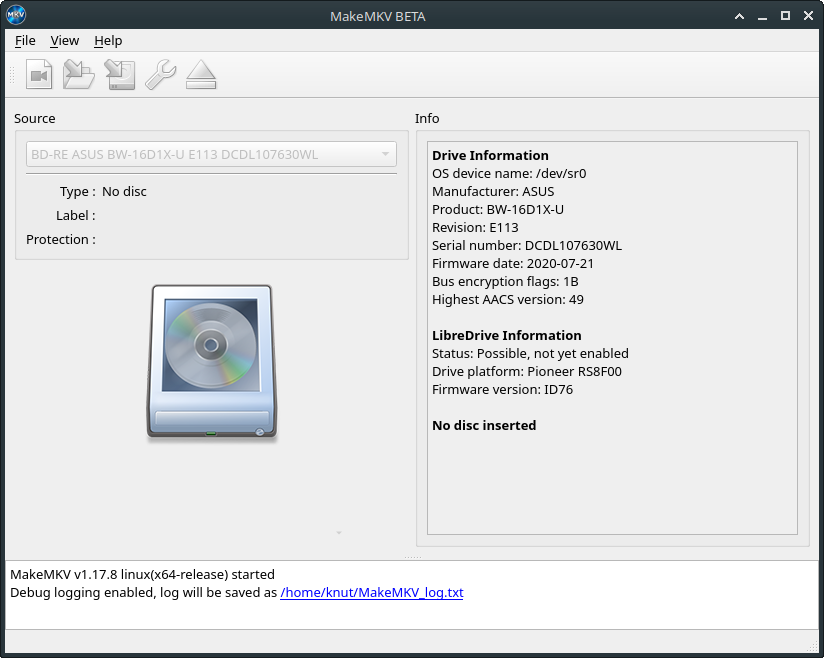Click the large disc drive image
The image size is (824, 658).
point(211,362)
